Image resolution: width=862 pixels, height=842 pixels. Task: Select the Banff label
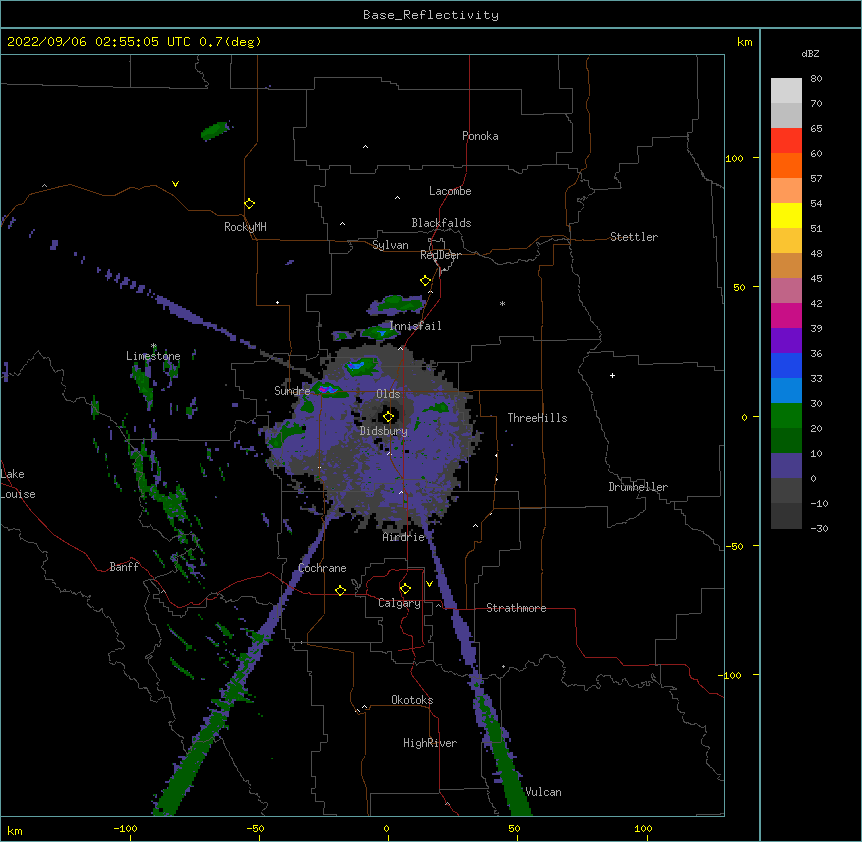click(x=124, y=567)
